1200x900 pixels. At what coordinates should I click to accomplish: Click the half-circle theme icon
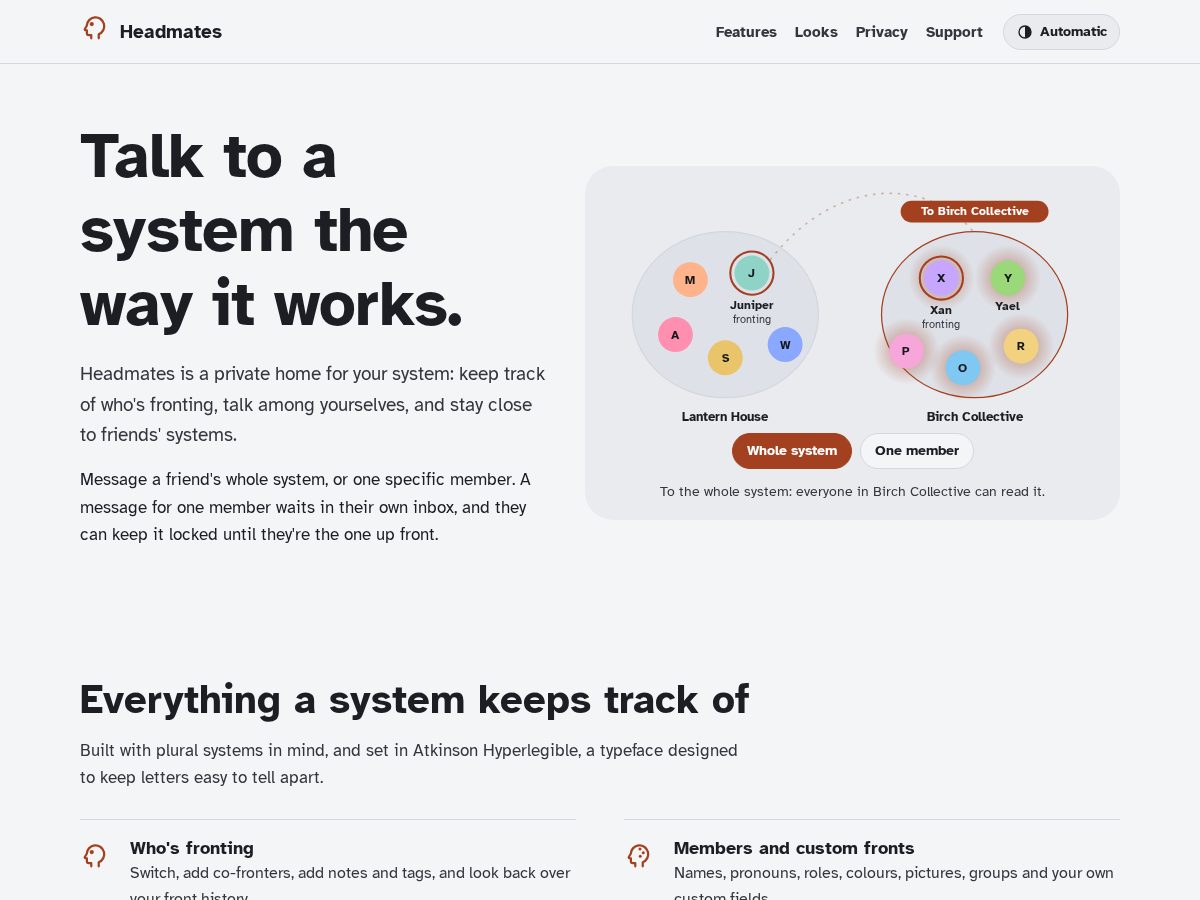point(1025,32)
